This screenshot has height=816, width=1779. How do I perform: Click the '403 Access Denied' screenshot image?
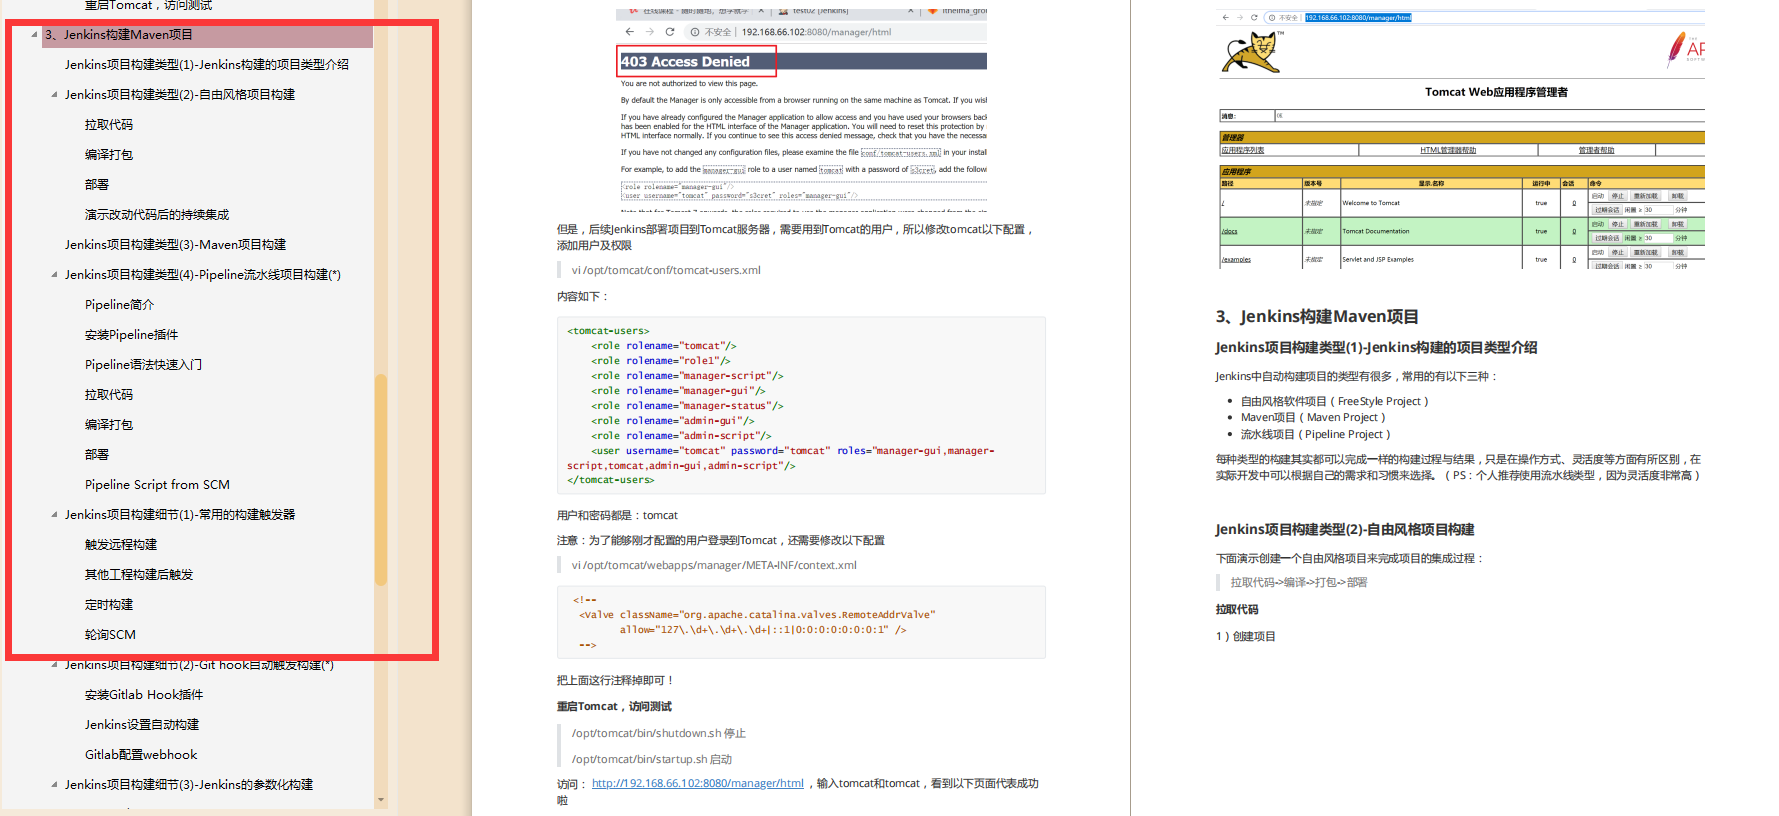click(x=802, y=111)
